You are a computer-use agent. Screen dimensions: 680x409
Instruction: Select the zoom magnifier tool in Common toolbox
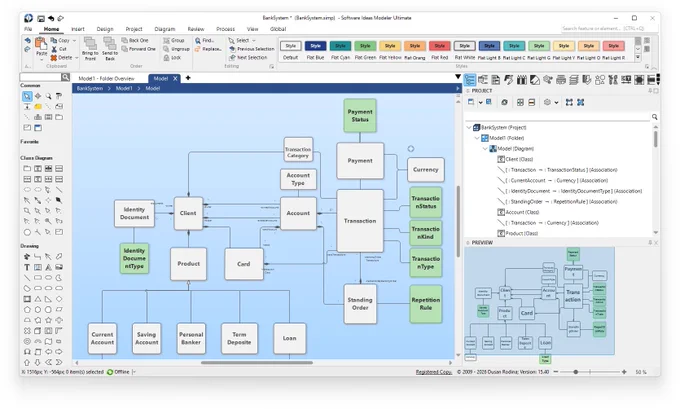[48, 96]
